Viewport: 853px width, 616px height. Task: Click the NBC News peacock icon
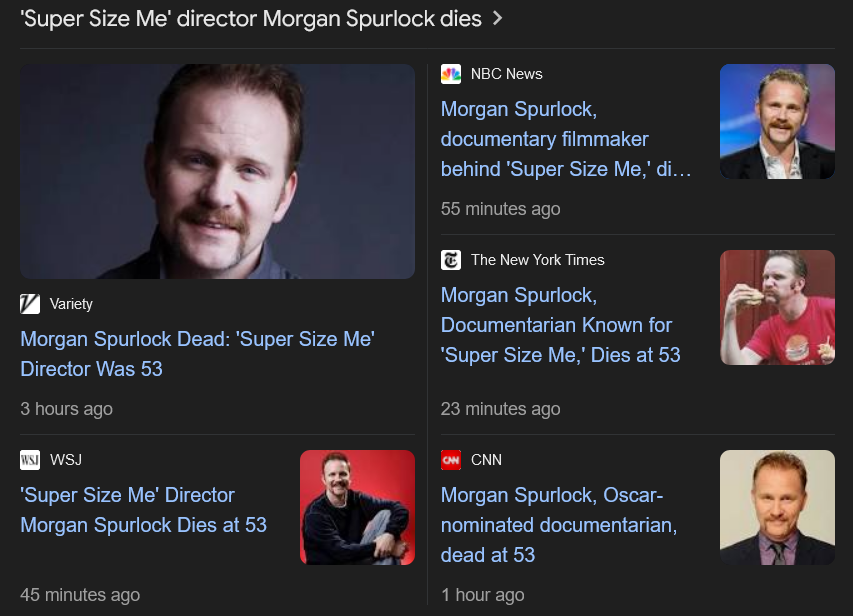pyautogui.click(x=451, y=74)
